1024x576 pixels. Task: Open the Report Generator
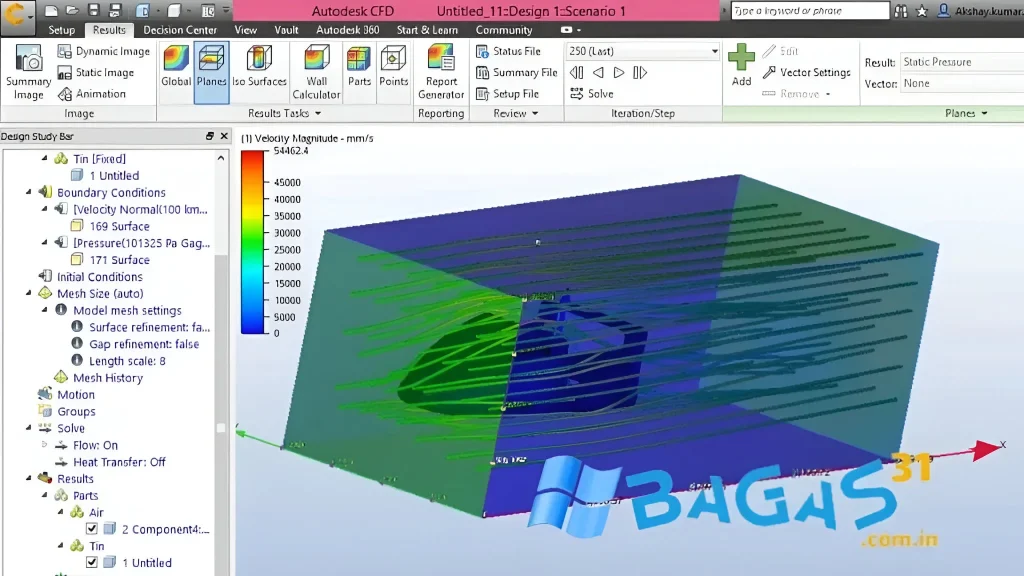point(441,72)
